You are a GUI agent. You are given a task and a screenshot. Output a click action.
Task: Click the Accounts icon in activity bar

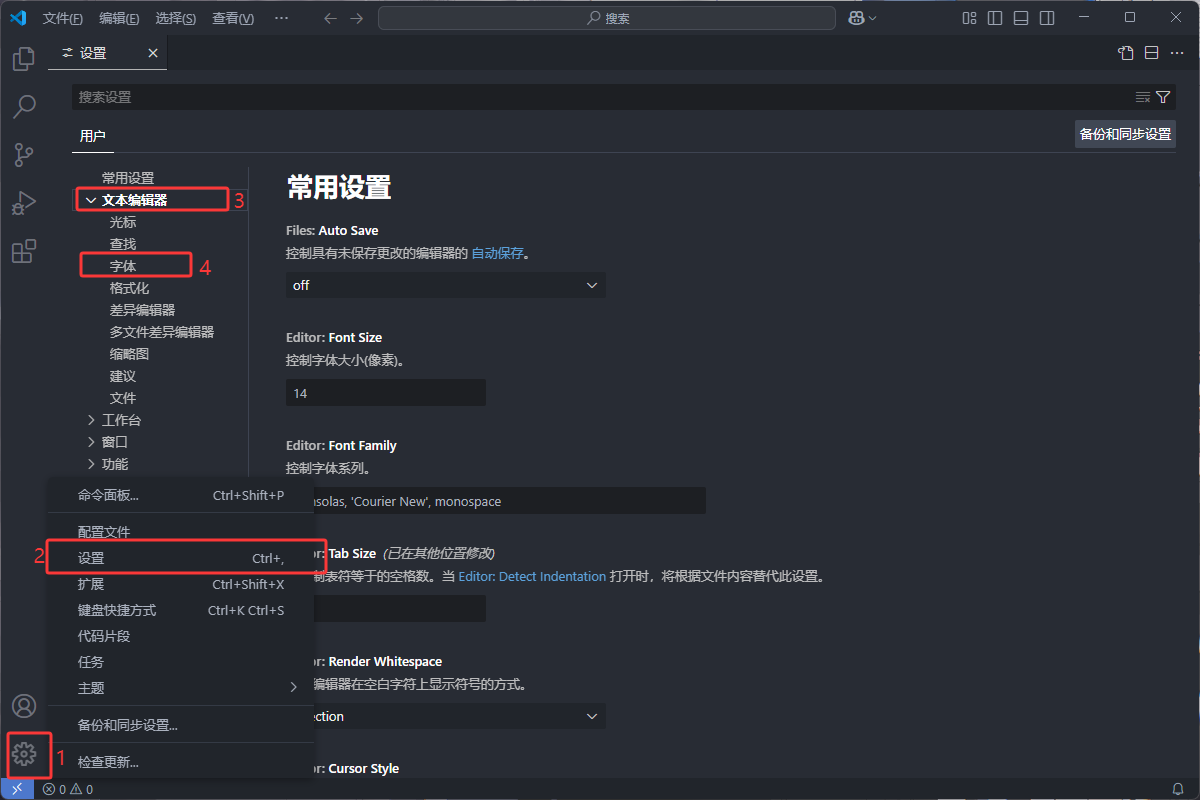pyautogui.click(x=23, y=706)
